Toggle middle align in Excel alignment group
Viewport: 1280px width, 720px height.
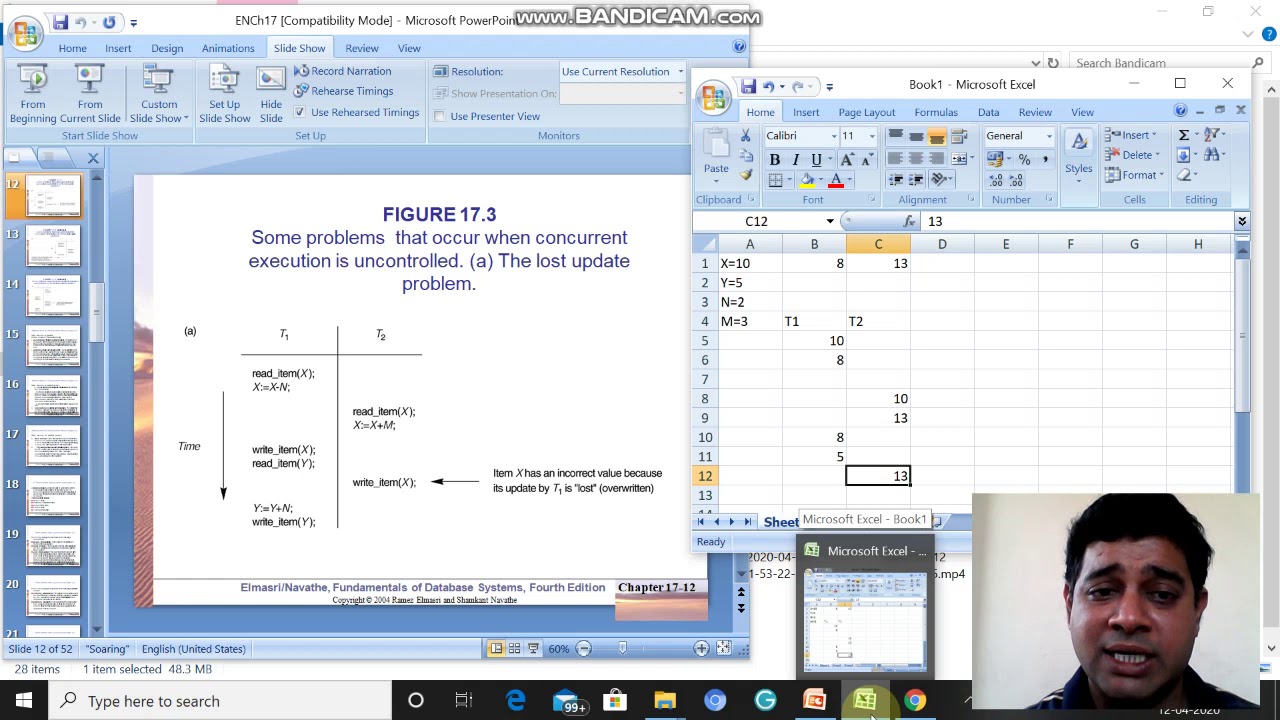click(x=916, y=137)
